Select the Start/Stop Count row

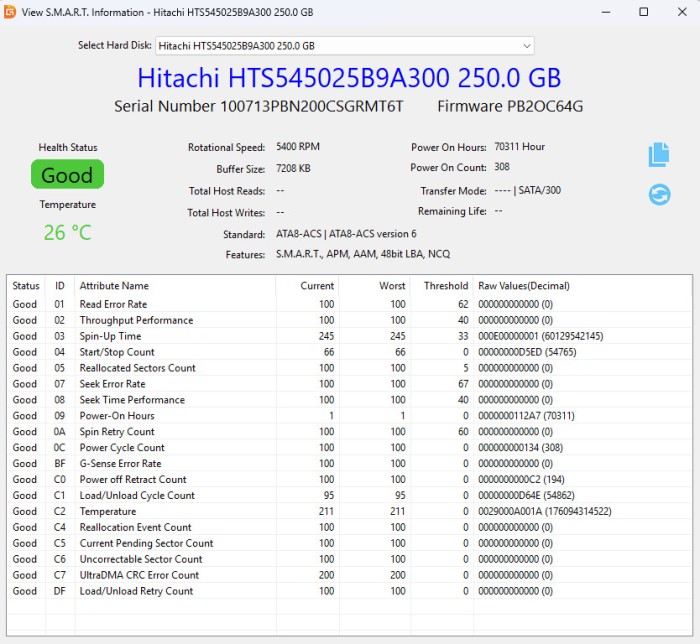pos(350,352)
